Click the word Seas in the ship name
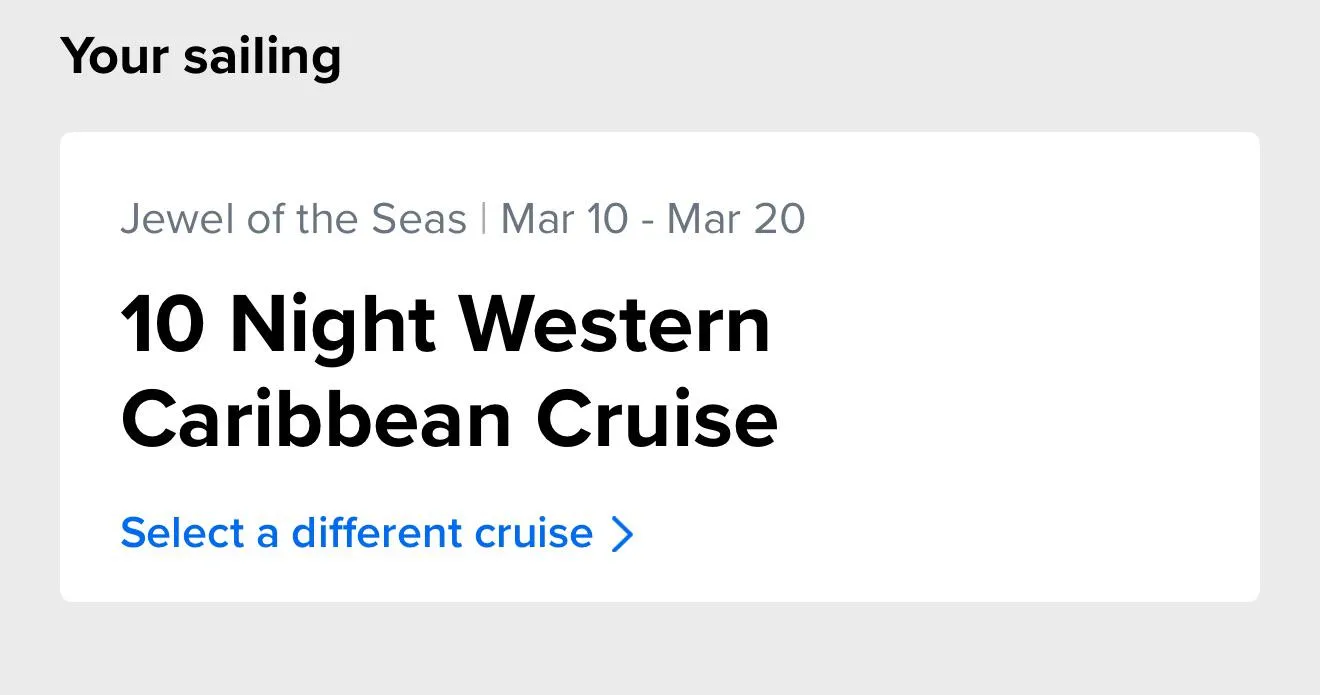The image size is (1320, 695). [419, 219]
